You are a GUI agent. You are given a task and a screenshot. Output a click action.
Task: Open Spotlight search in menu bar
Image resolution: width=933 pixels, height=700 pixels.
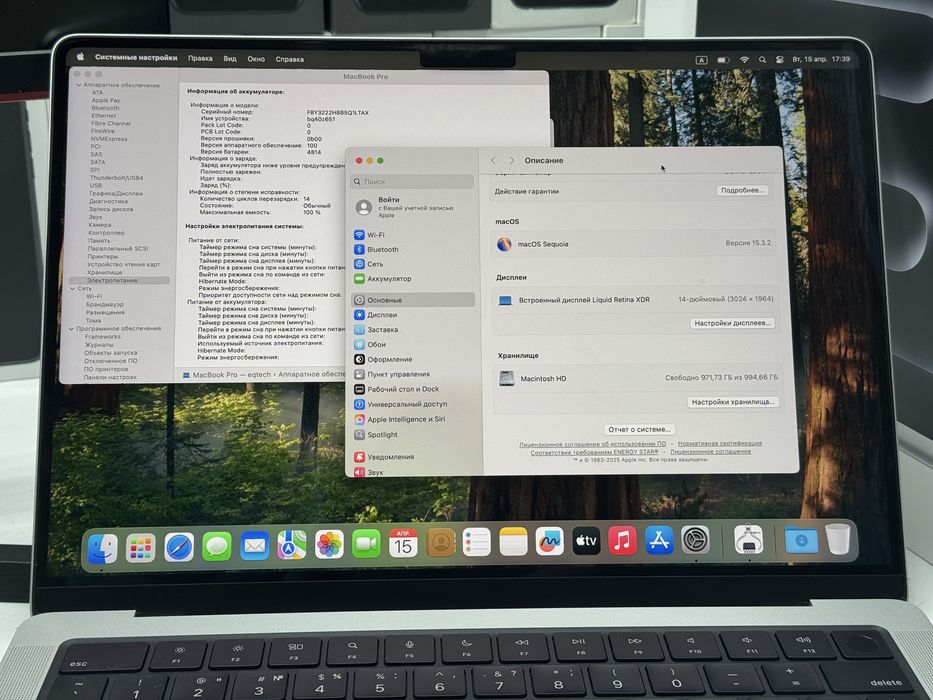[x=762, y=60]
